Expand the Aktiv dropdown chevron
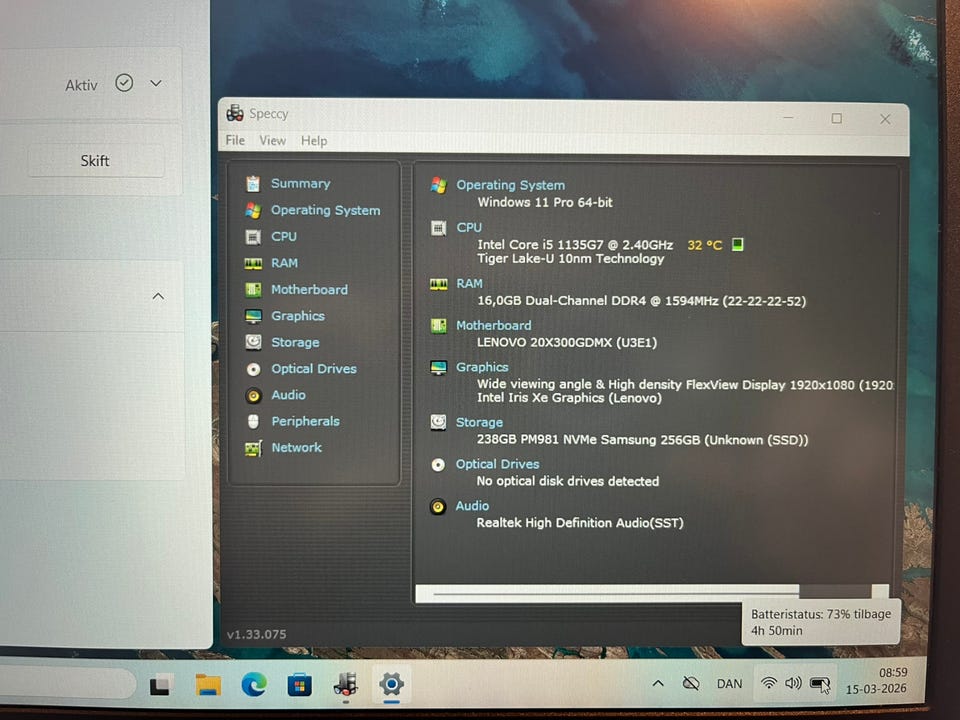This screenshot has width=960, height=720. pyautogui.click(x=156, y=83)
